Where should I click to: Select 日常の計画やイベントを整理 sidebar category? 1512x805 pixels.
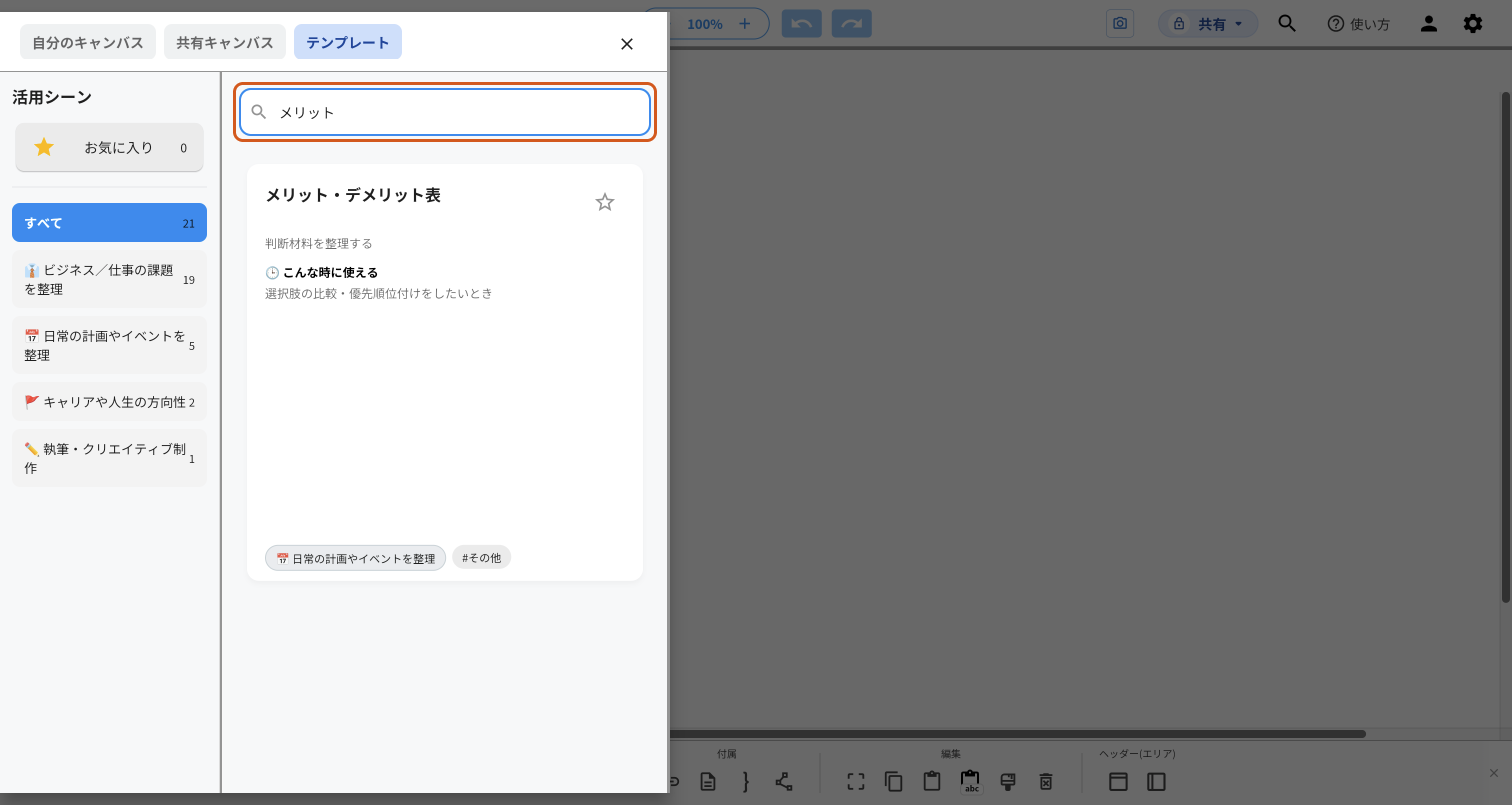coord(109,345)
